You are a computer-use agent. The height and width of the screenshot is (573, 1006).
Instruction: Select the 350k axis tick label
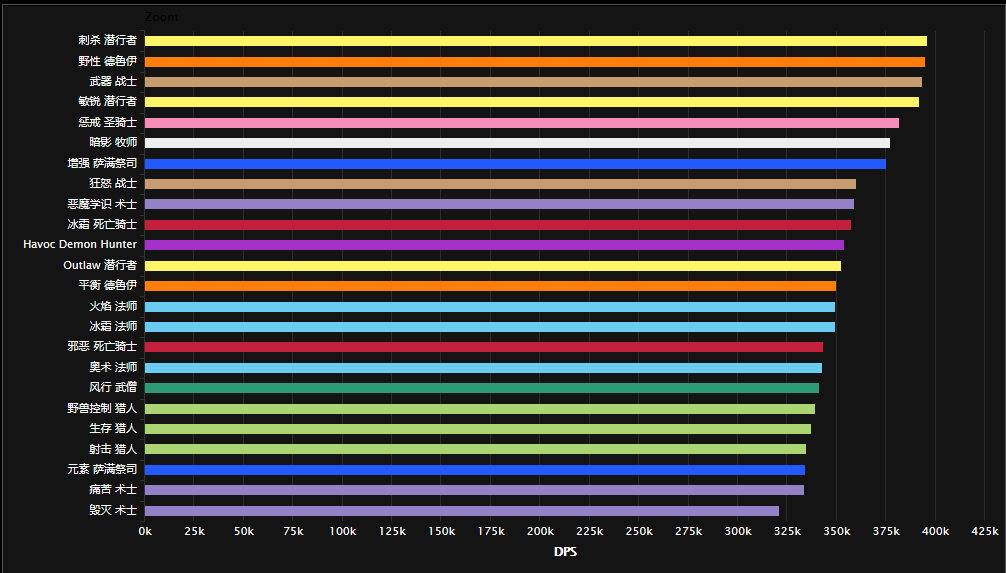click(837, 531)
